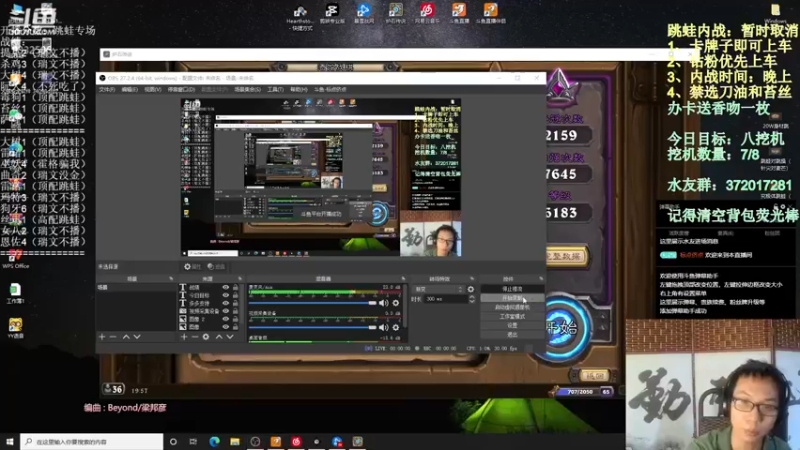Viewport: 800px width, 450px height.
Task: Open Task View in the taskbar
Action: pyautogui.click(x=193, y=441)
